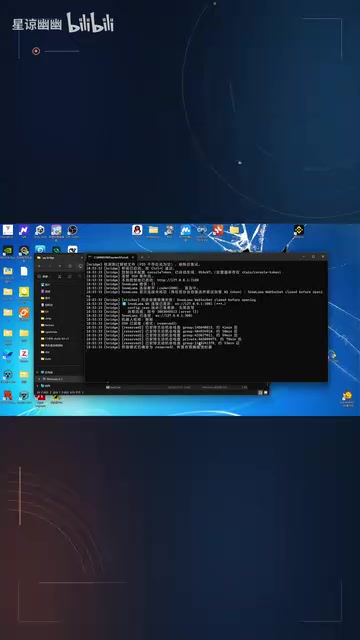Open the yellow Binance-style desktop icon
This screenshot has height=640, width=360.
pyautogui.click(x=299, y=230)
